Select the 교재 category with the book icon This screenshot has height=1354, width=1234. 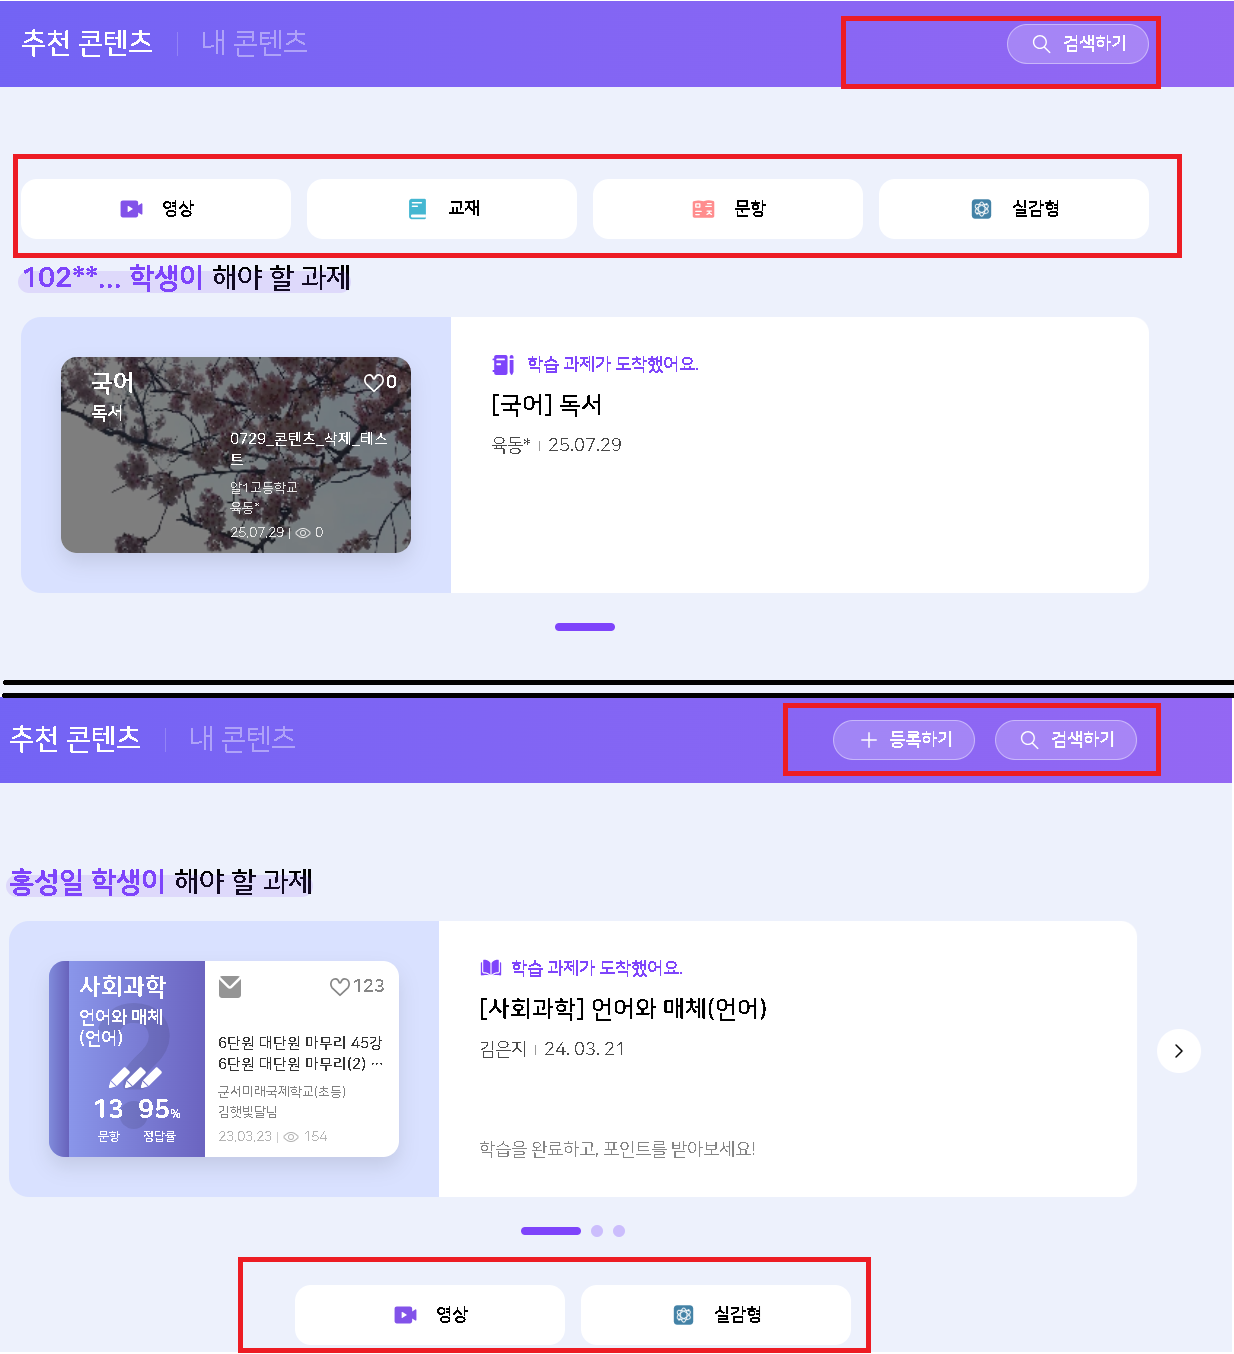[x=442, y=209]
